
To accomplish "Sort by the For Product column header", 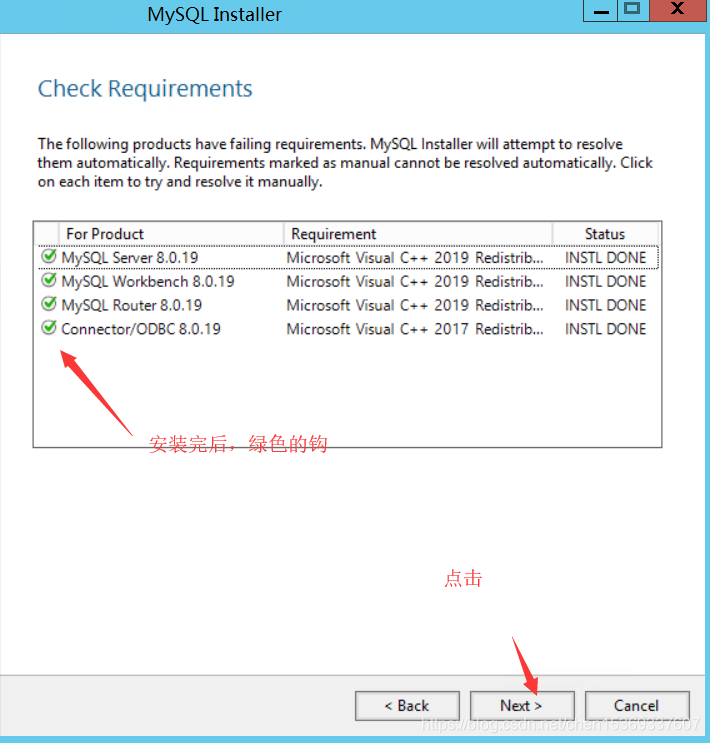I will [x=171, y=234].
